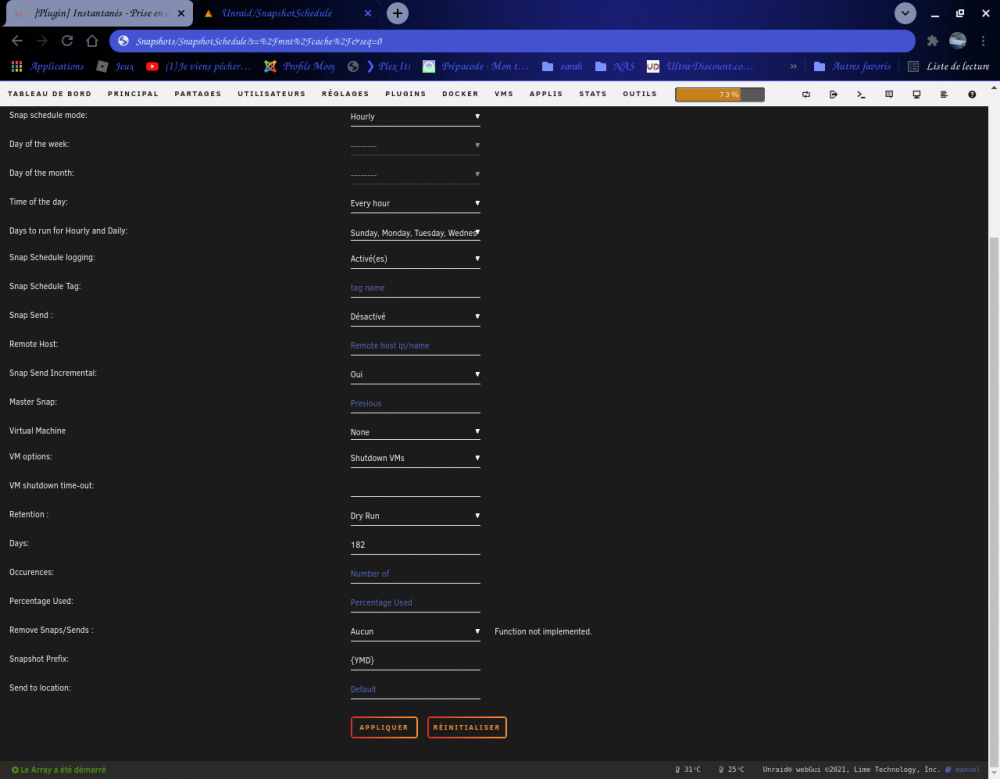Click the logout icon in Unraid header

tap(834, 94)
